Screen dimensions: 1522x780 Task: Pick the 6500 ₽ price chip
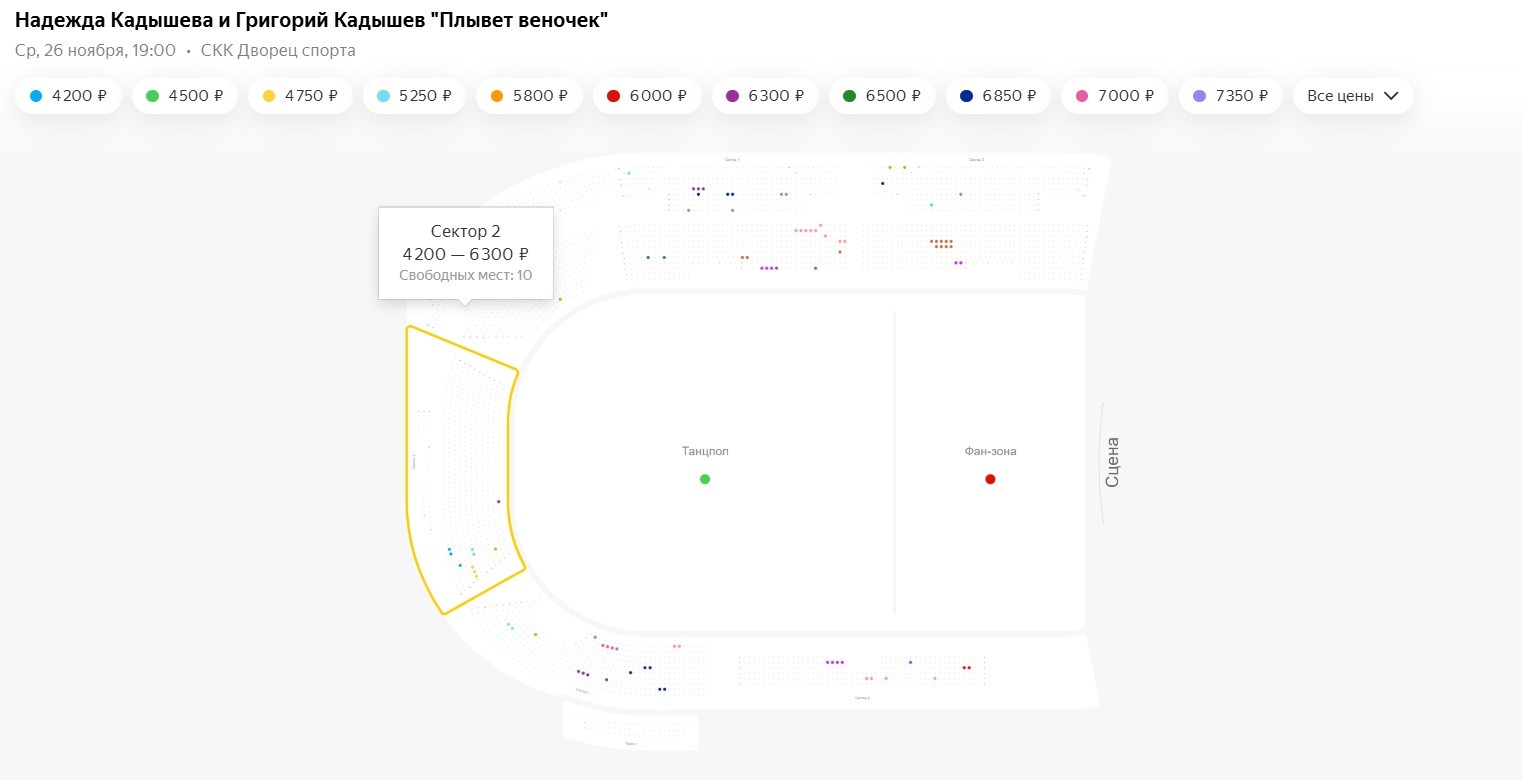pos(882,96)
